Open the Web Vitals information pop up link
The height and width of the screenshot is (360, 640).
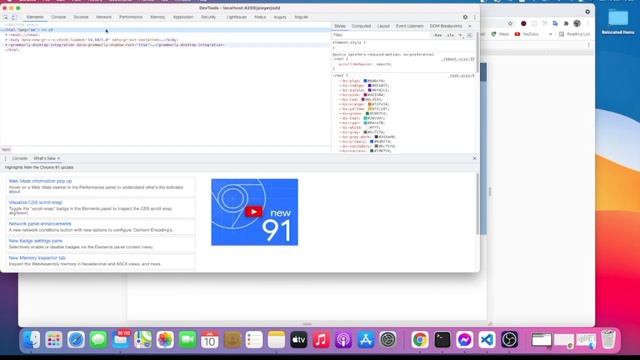(40, 181)
